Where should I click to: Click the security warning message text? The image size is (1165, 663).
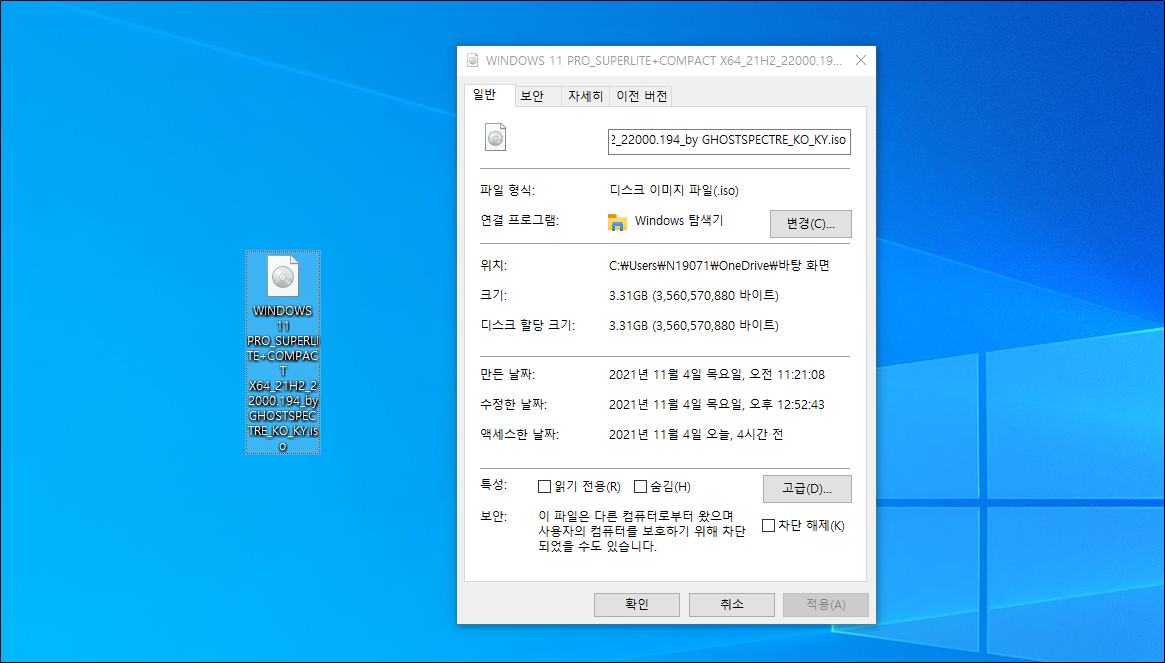coord(642,531)
